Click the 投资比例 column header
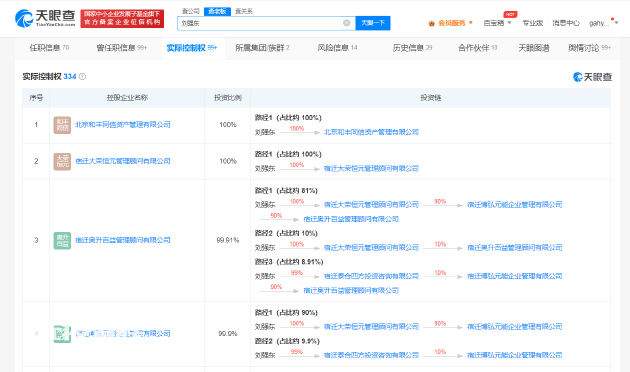630x372 pixels. (x=228, y=98)
